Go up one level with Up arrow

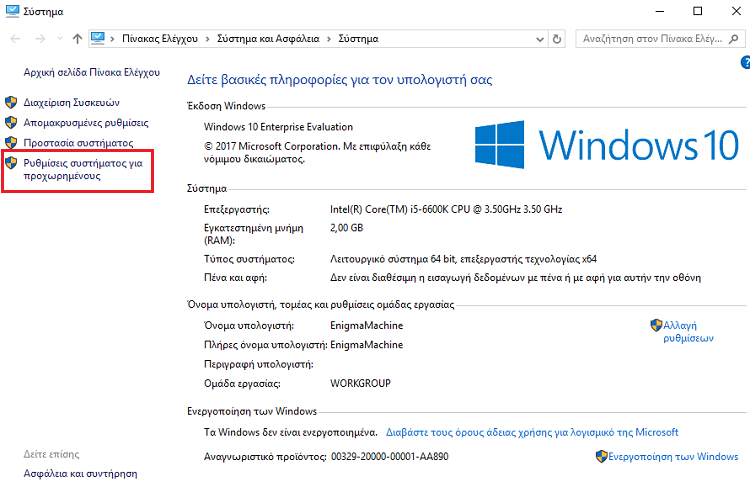[77, 39]
